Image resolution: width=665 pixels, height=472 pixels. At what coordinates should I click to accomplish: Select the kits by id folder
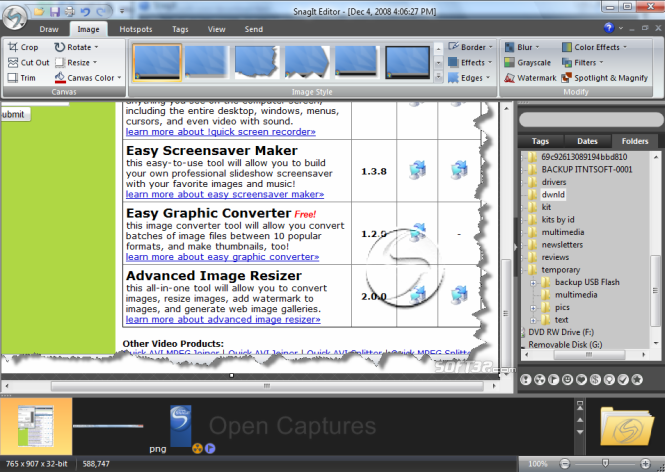coord(558,220)
